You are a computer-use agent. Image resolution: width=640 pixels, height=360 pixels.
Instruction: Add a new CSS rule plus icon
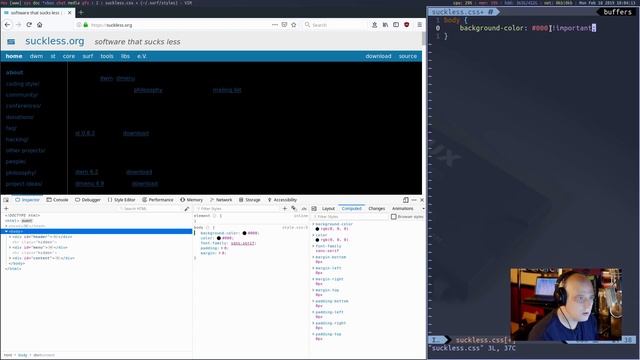[x=285, y=209]
